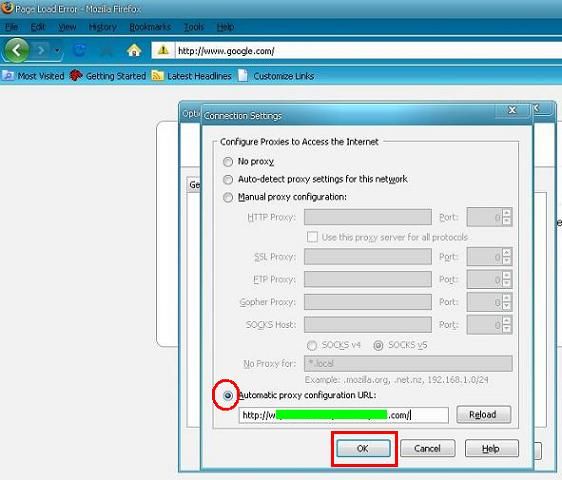Viewport: 562px width, 480px height.
Task: Click the automatic proxy configuration URL field
Action: click(x=343, y=415)
